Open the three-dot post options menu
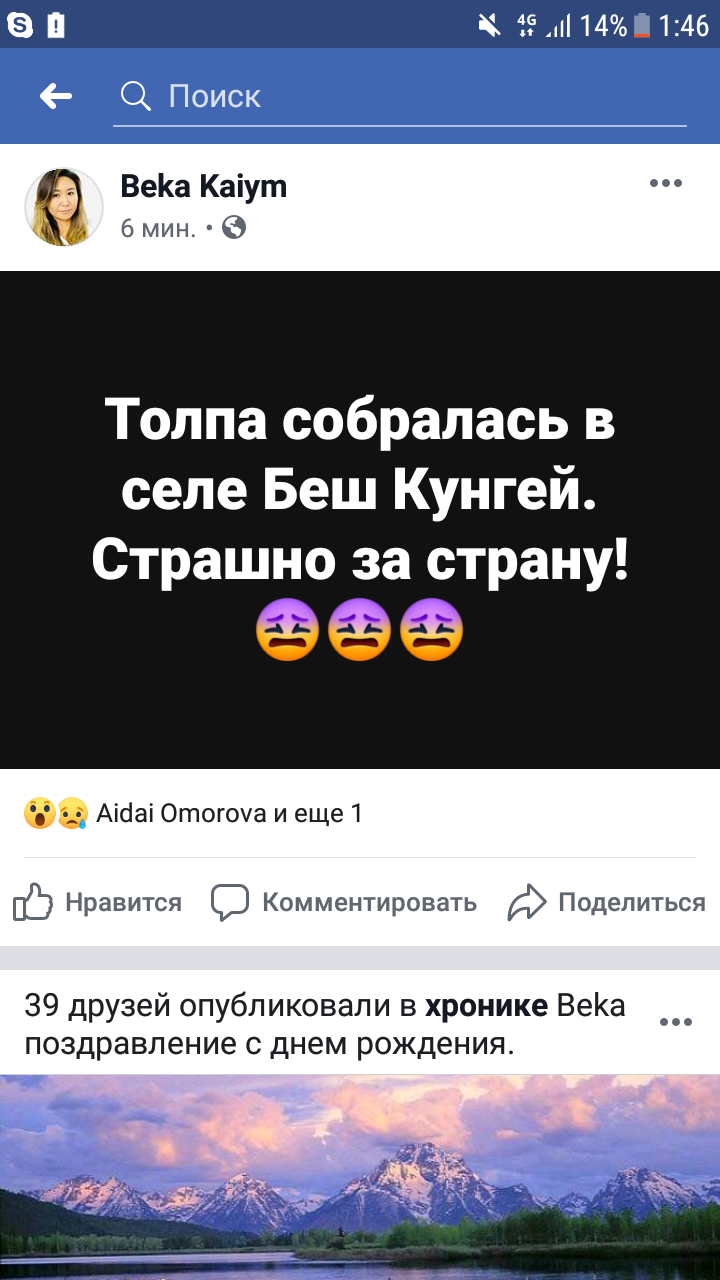 pyautogui.click(x=666, y=183)
